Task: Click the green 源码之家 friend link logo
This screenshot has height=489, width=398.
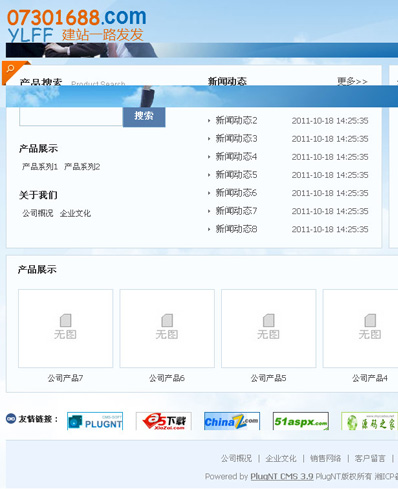Action: [x=369, y=421]
